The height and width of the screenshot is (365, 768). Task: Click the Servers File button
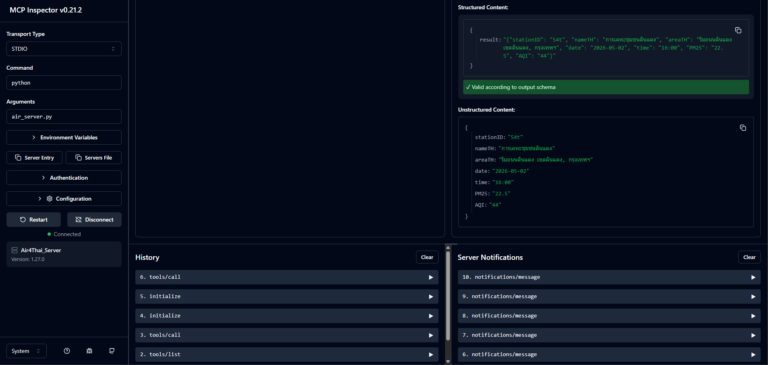point(94,158)
